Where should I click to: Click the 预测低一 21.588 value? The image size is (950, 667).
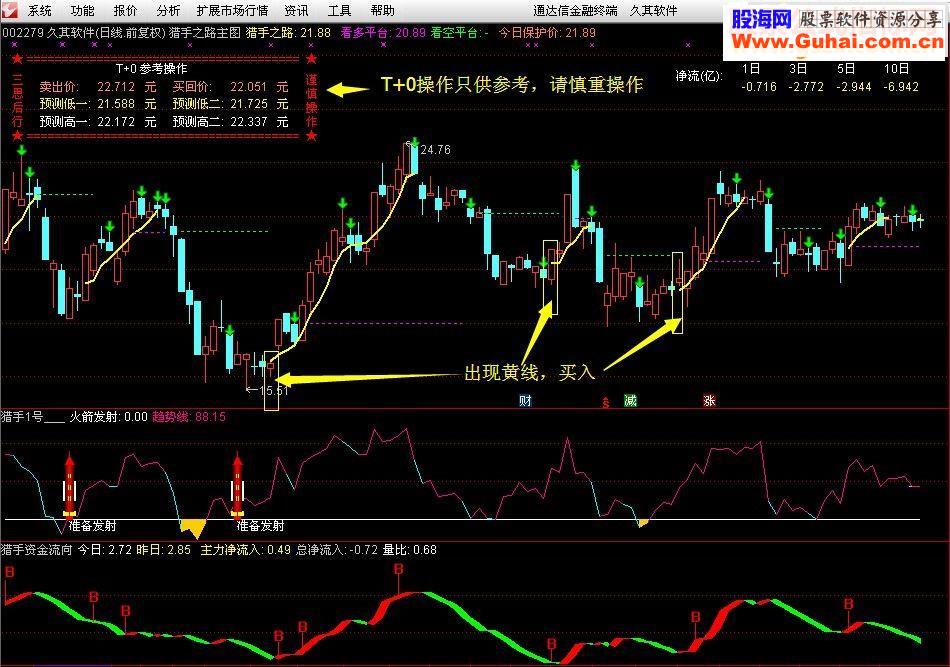tap(116, 104)
